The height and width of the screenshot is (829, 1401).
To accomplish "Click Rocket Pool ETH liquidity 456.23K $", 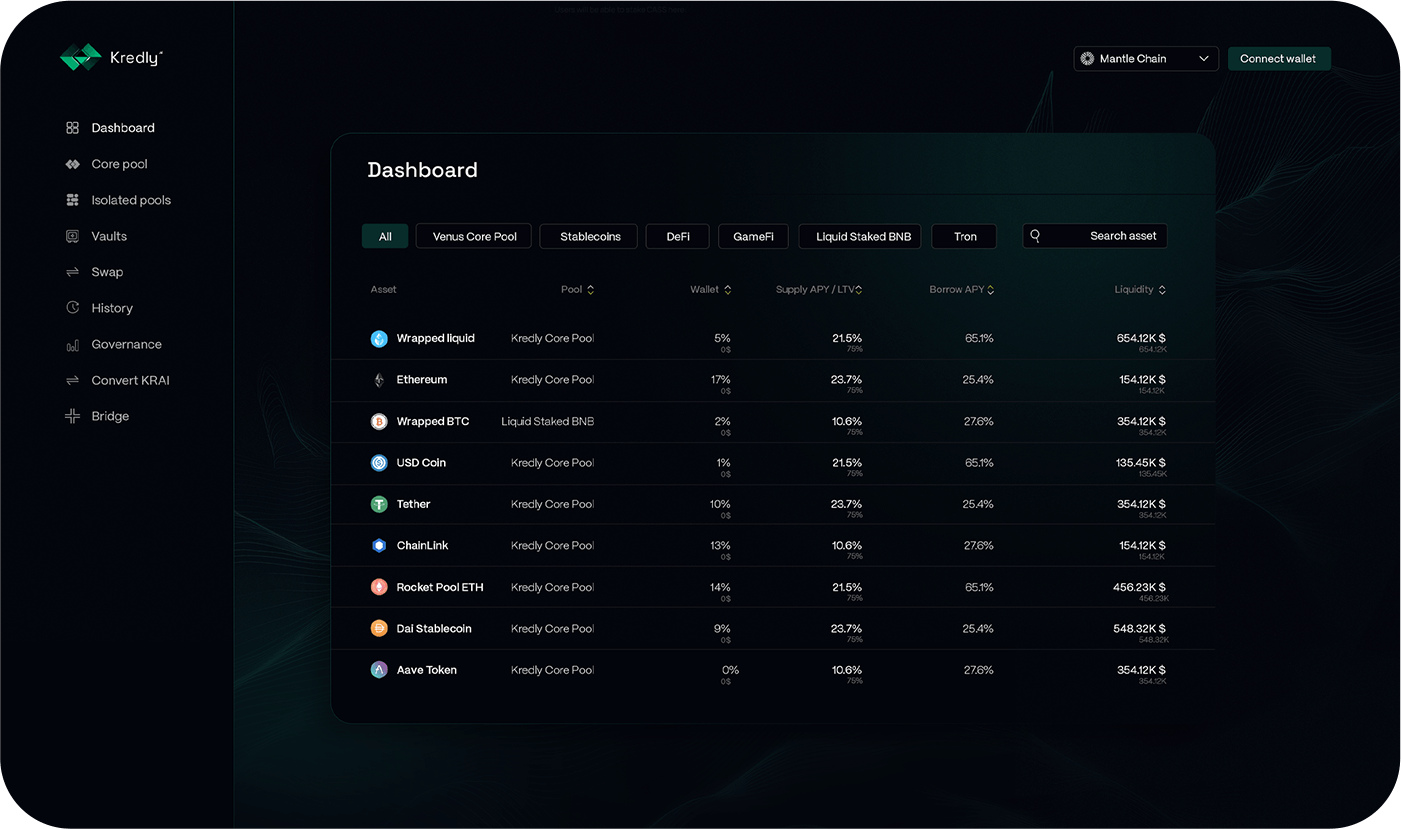I will (x=1140, y=588).
